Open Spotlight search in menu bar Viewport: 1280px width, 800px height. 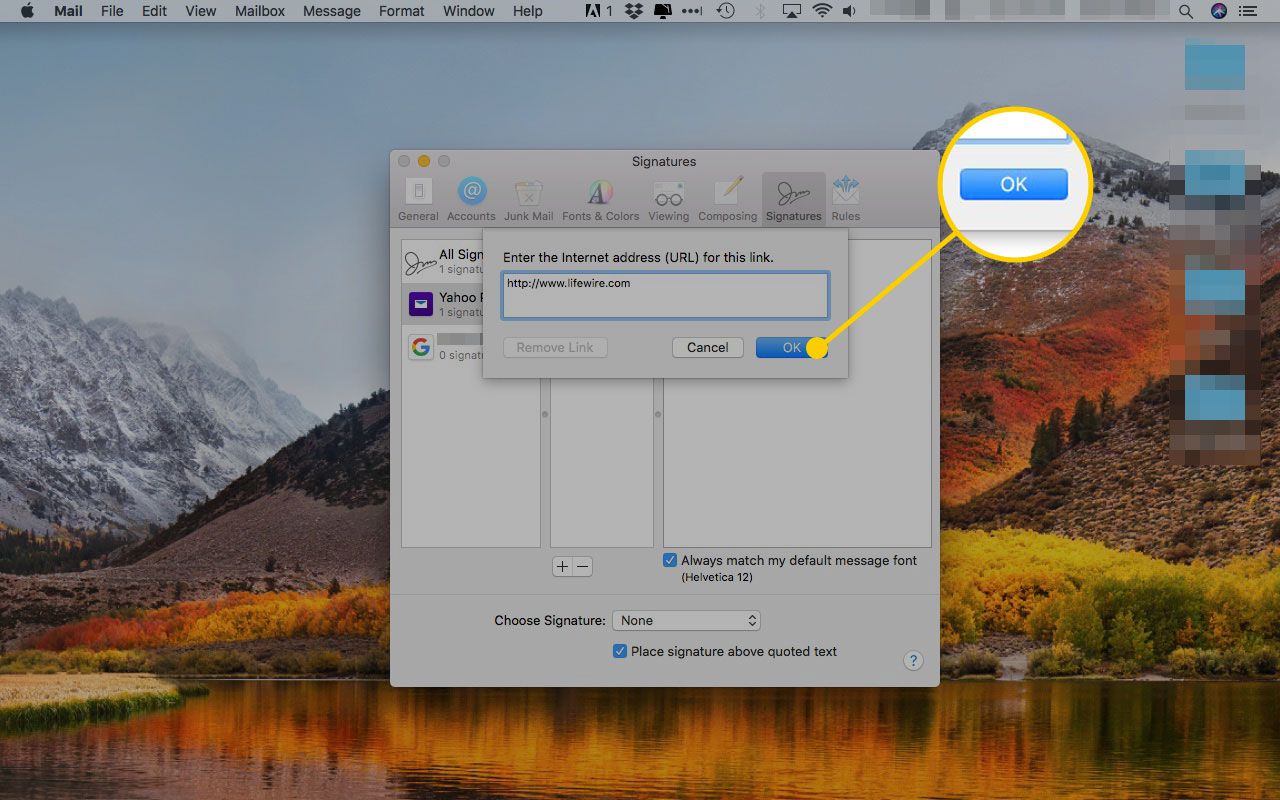pyautogui.click(x=1186, y=11)
